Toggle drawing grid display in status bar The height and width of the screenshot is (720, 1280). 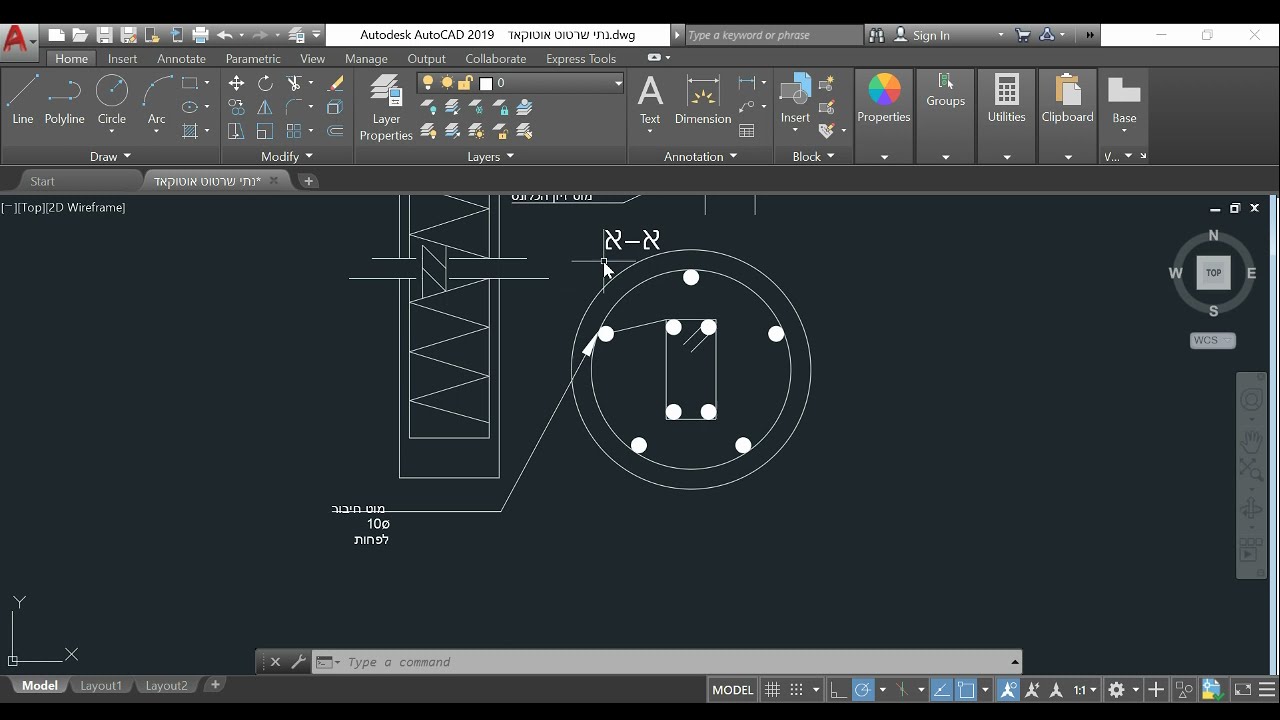772,690
